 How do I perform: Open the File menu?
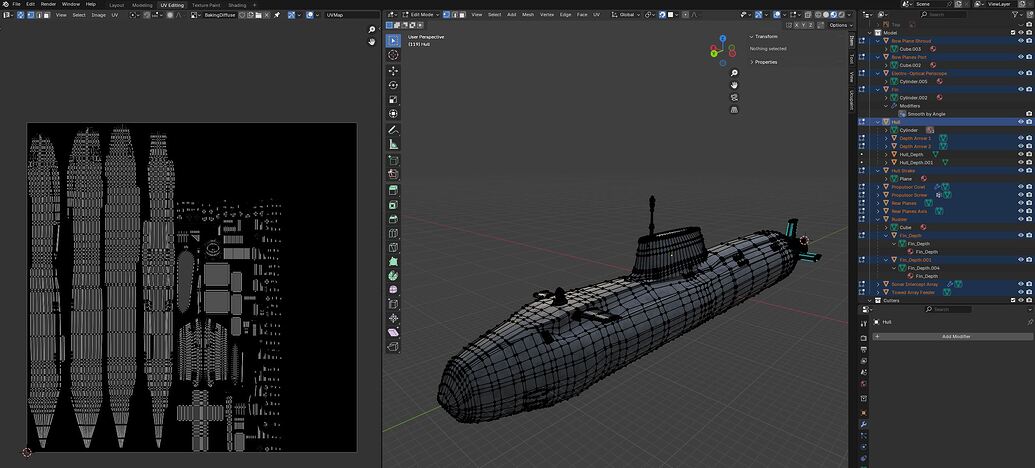coord(17,4)
